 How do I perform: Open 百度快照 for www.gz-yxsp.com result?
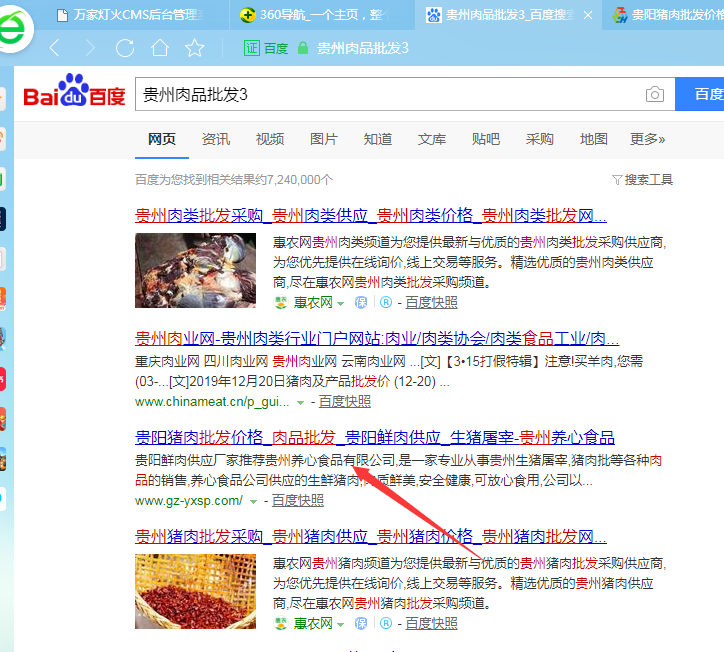click(x=298, y=501)
